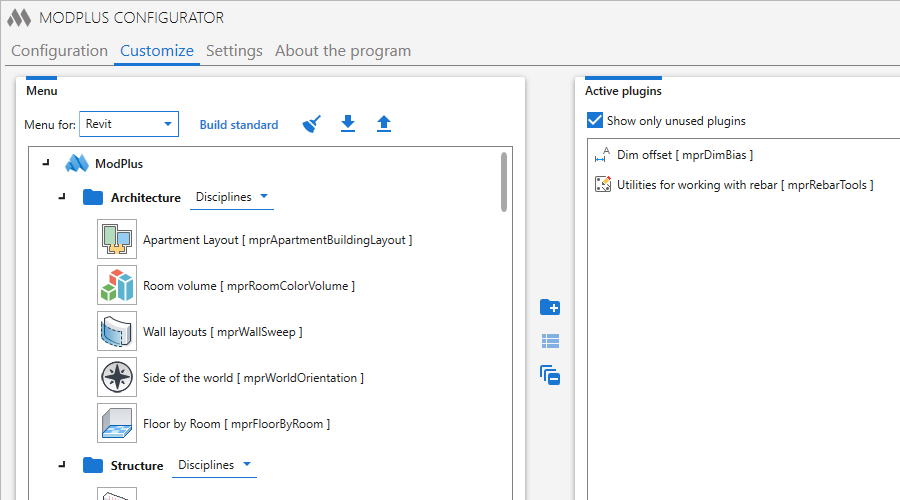Click the add folder icon
Image resolution: width=900 pixels, height=500 pixels.
coord(550,307)
